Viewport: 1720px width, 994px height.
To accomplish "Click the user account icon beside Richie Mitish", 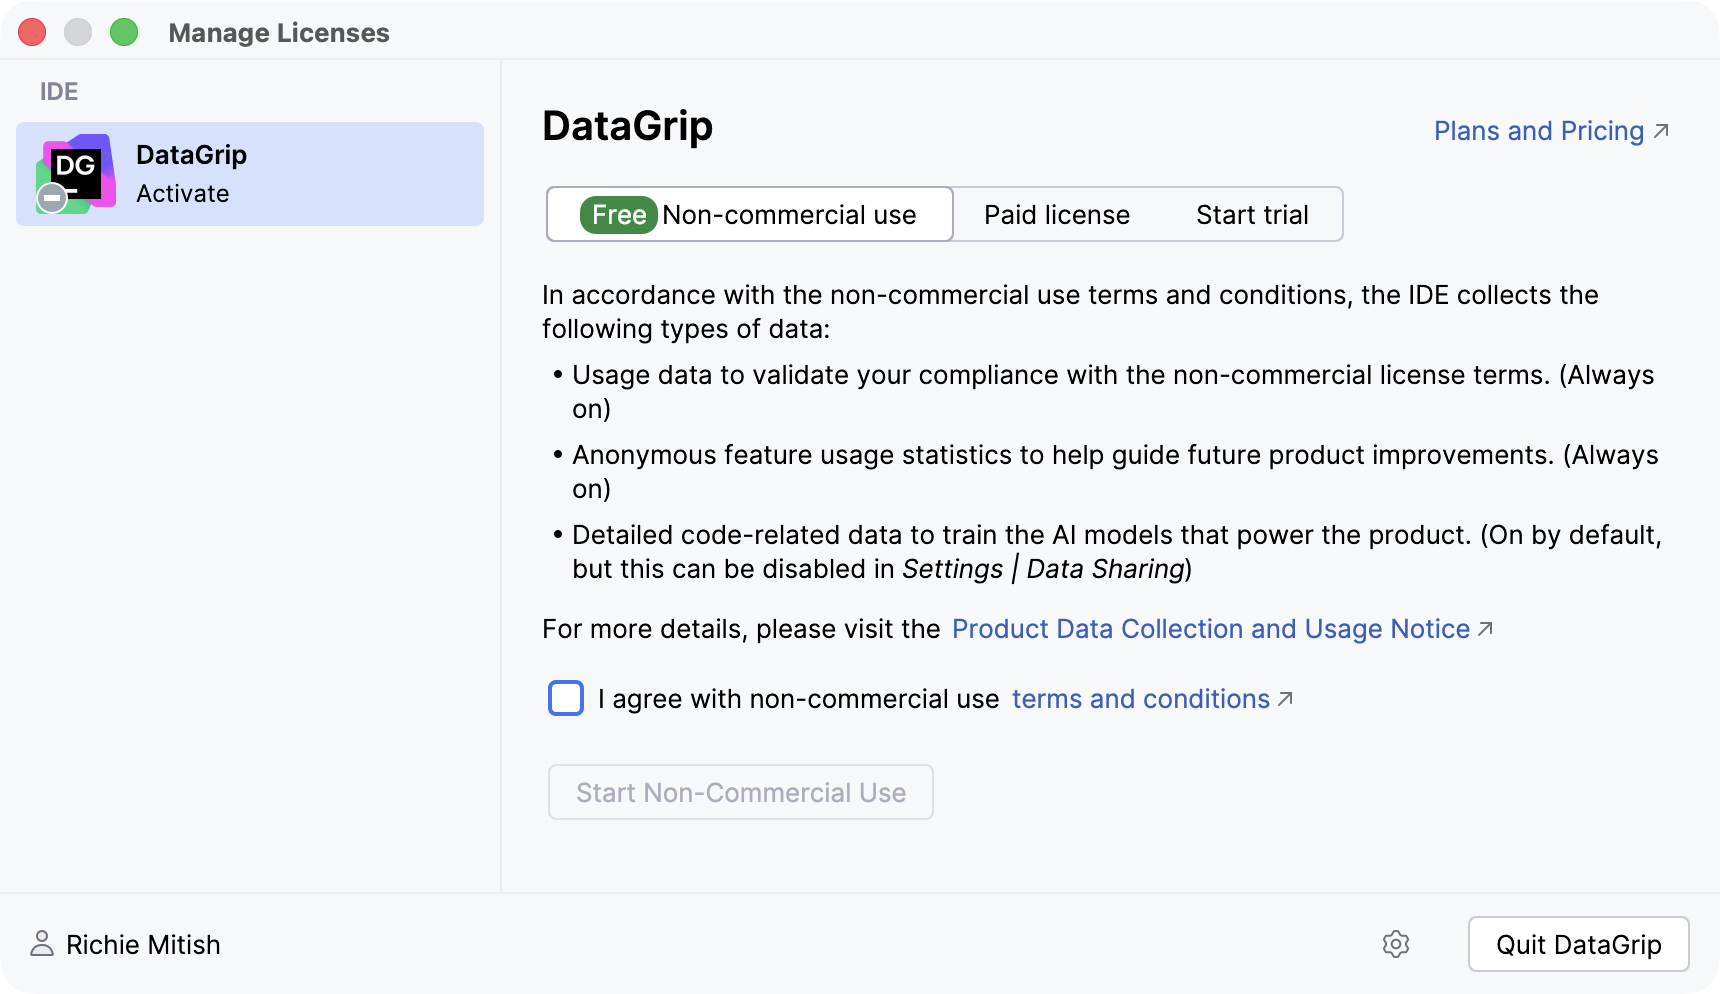I will 42,944.
